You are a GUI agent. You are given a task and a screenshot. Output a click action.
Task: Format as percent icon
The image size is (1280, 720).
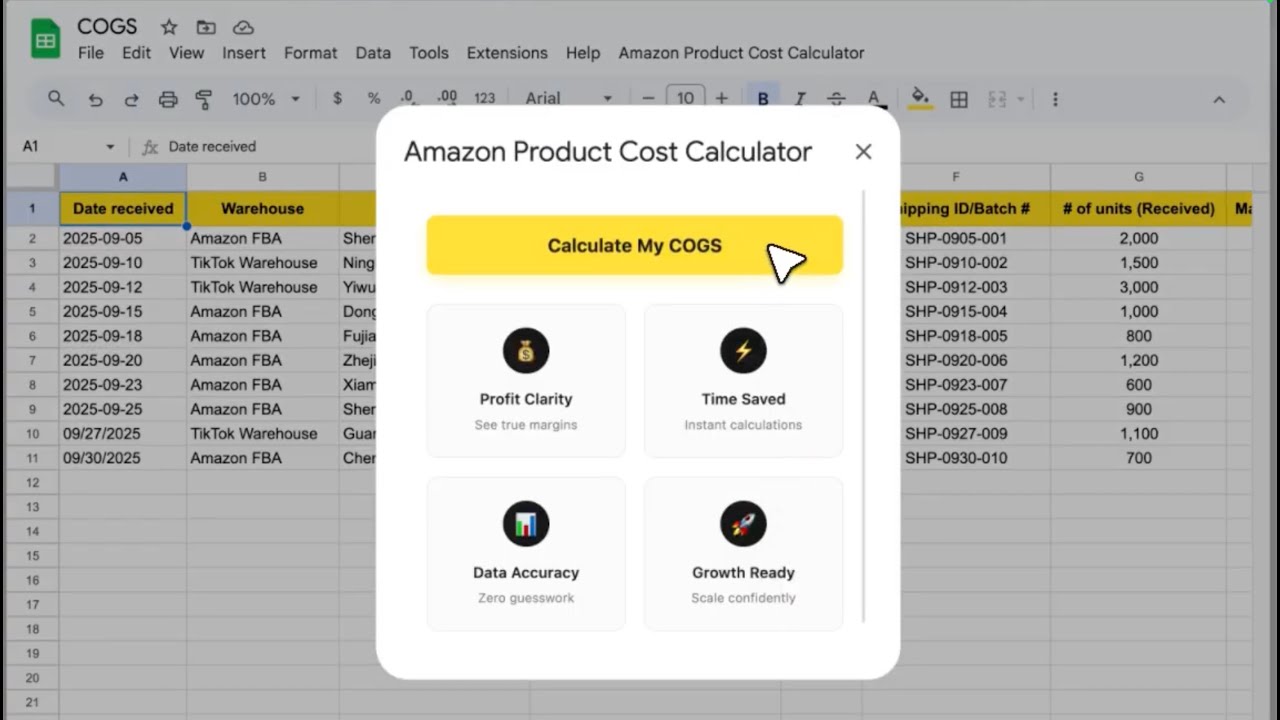(x=373, y=98)
